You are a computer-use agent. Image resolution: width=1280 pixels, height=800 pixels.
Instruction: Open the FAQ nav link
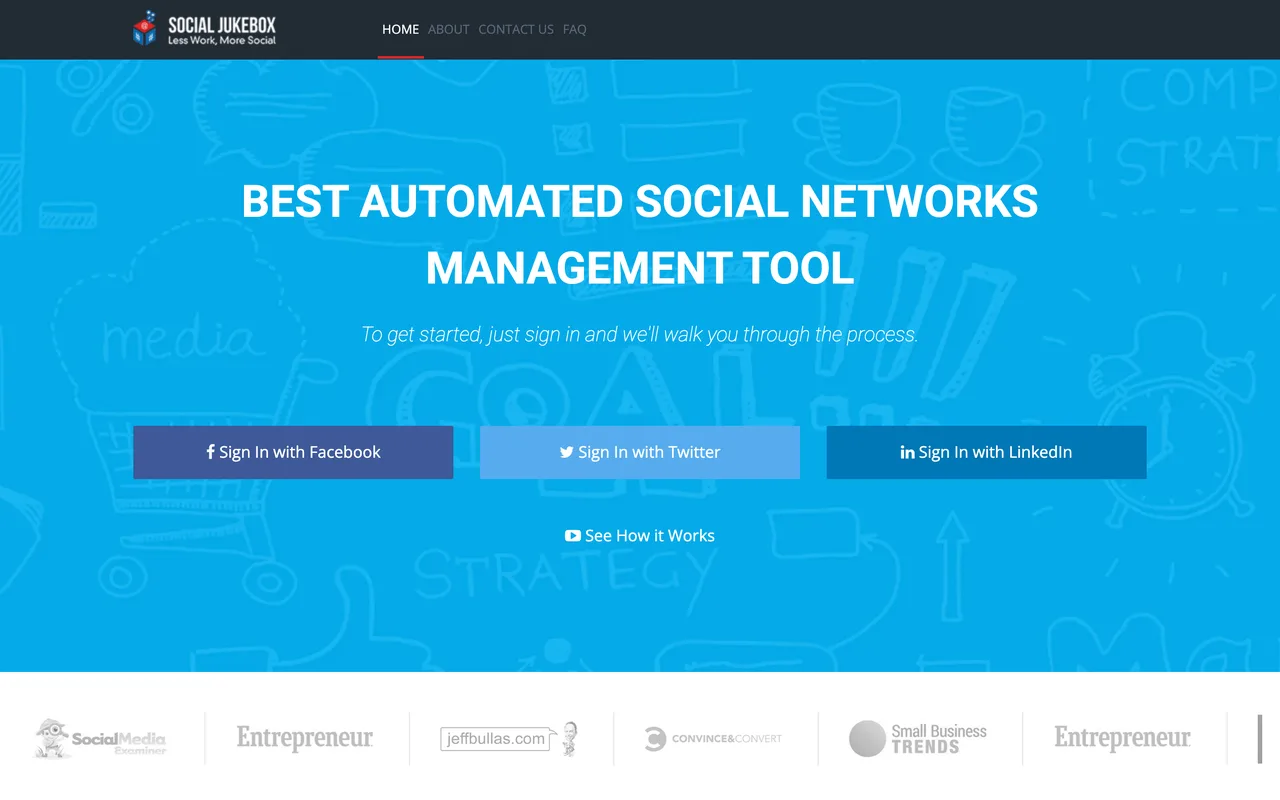pos(575,29)
